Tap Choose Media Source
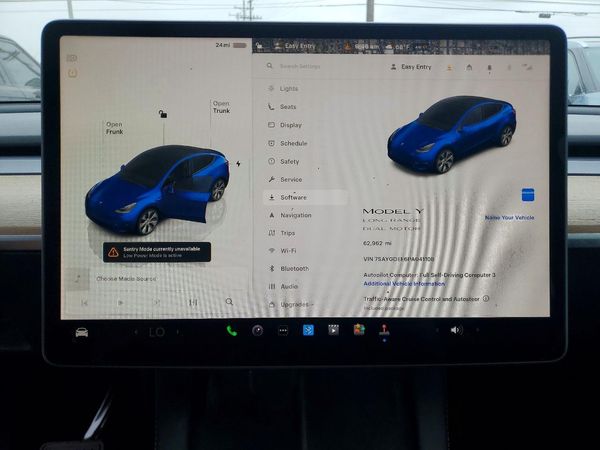The width and height of the screenshot is (600, 450). click(126, 279)
